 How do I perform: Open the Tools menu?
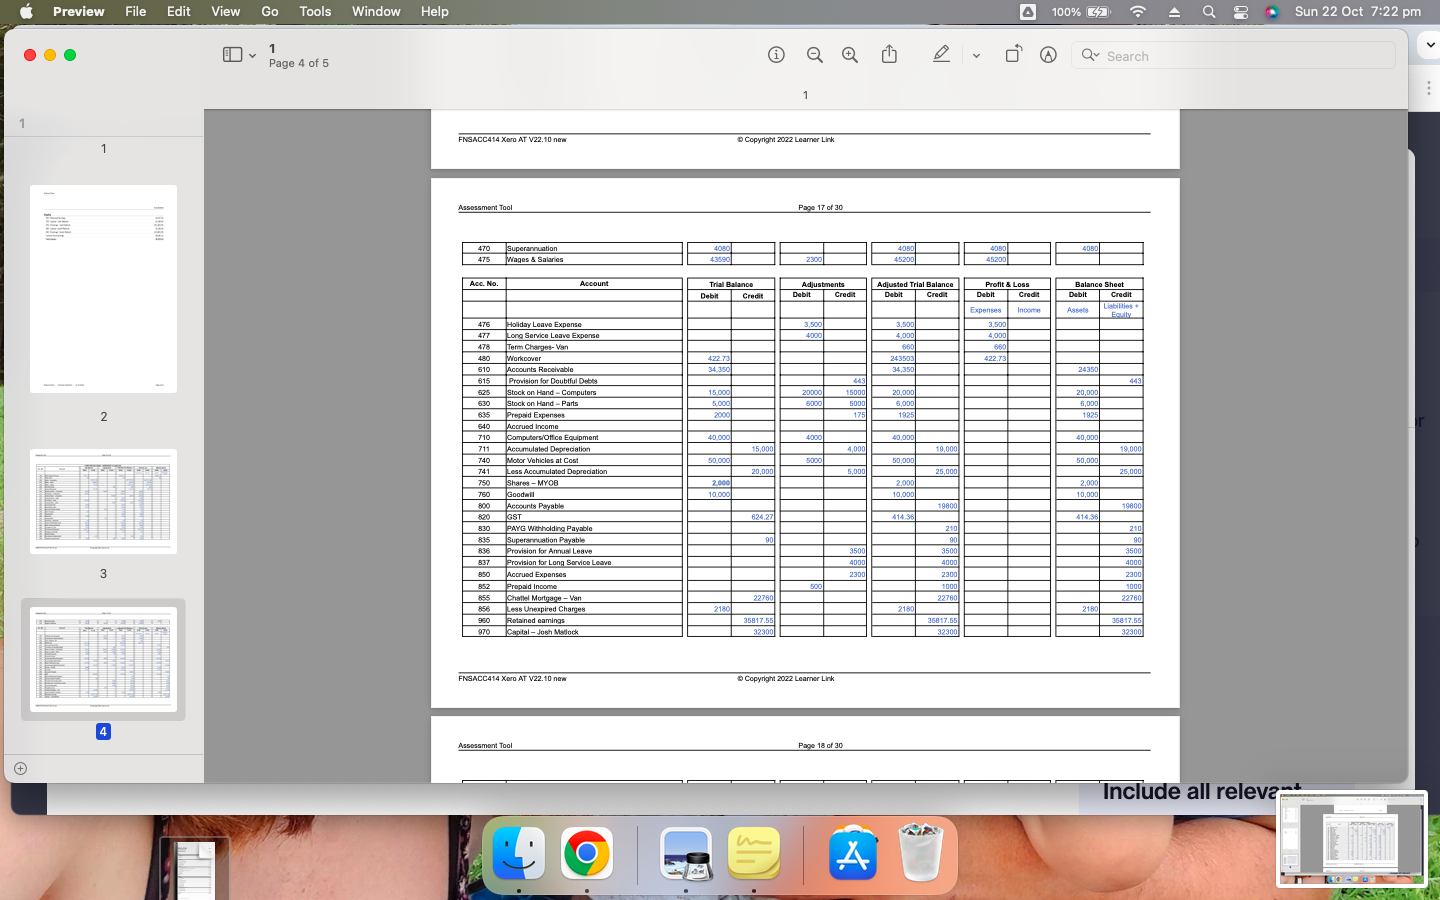(314, 11)
